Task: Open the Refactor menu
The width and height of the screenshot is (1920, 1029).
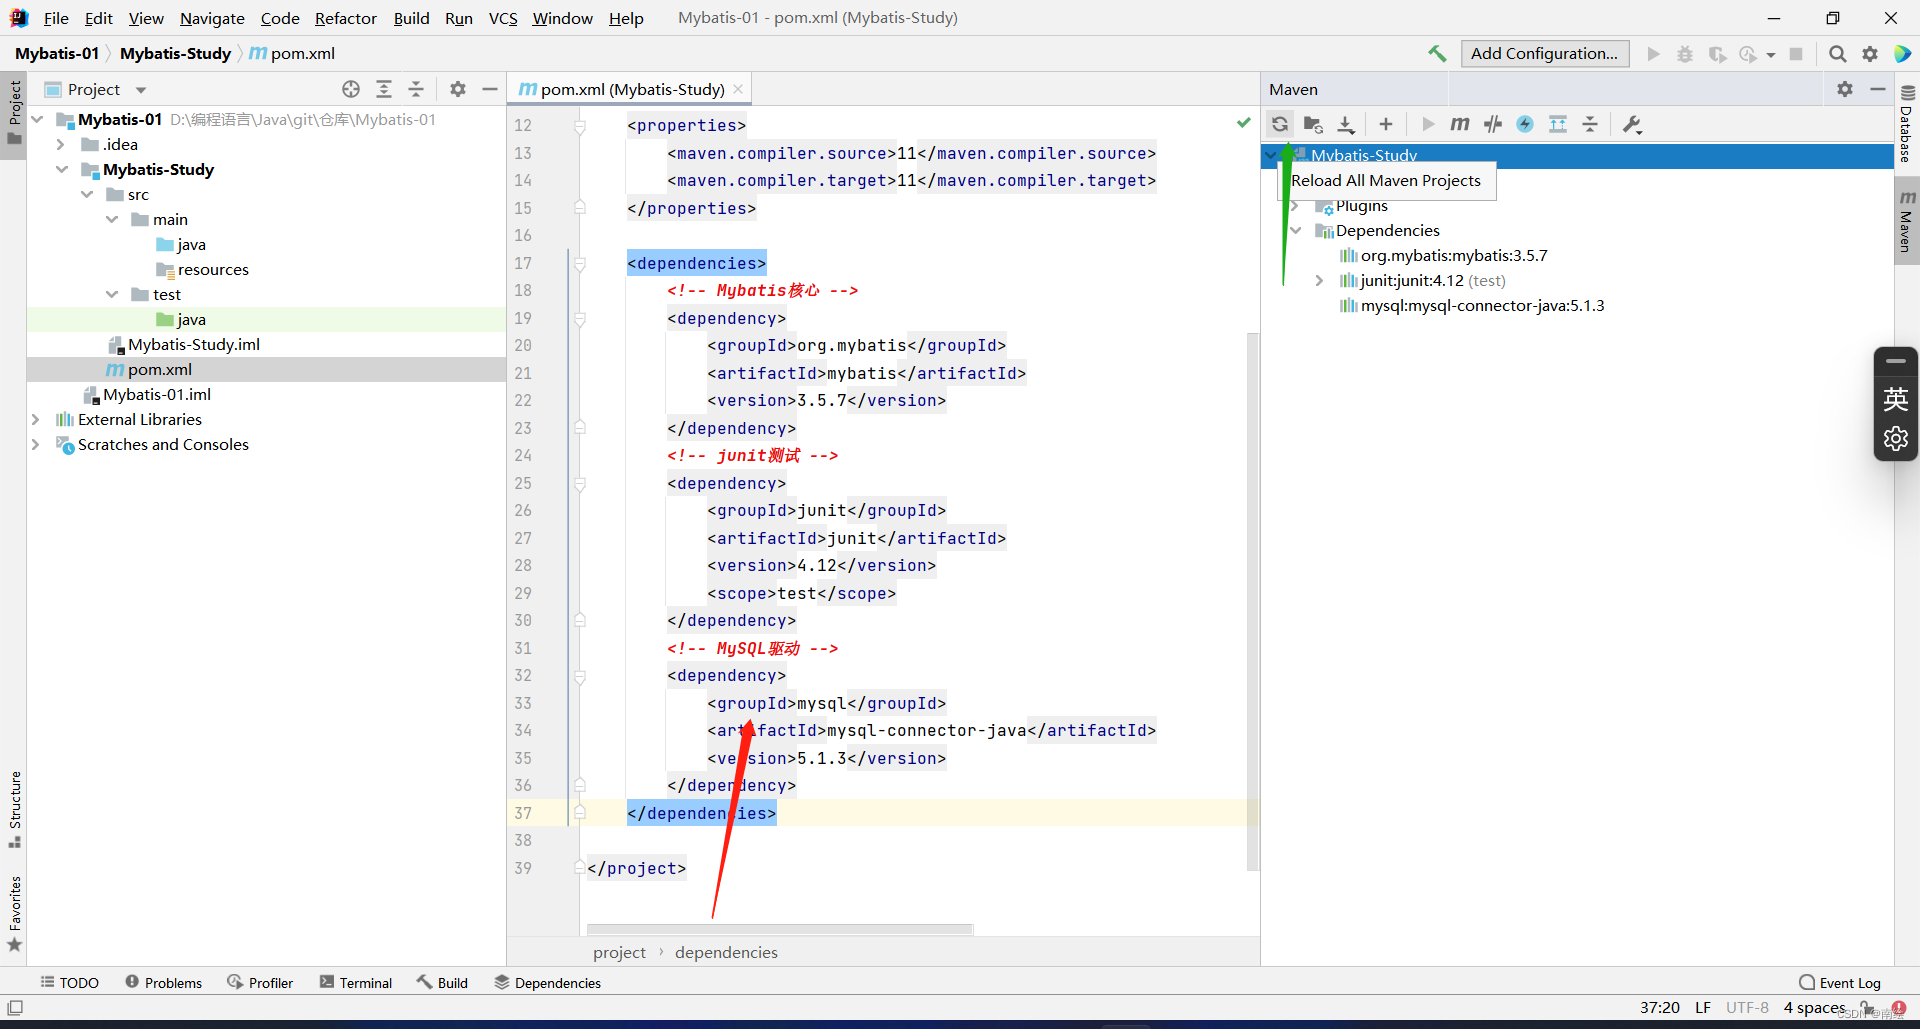Action: point(345,18)
